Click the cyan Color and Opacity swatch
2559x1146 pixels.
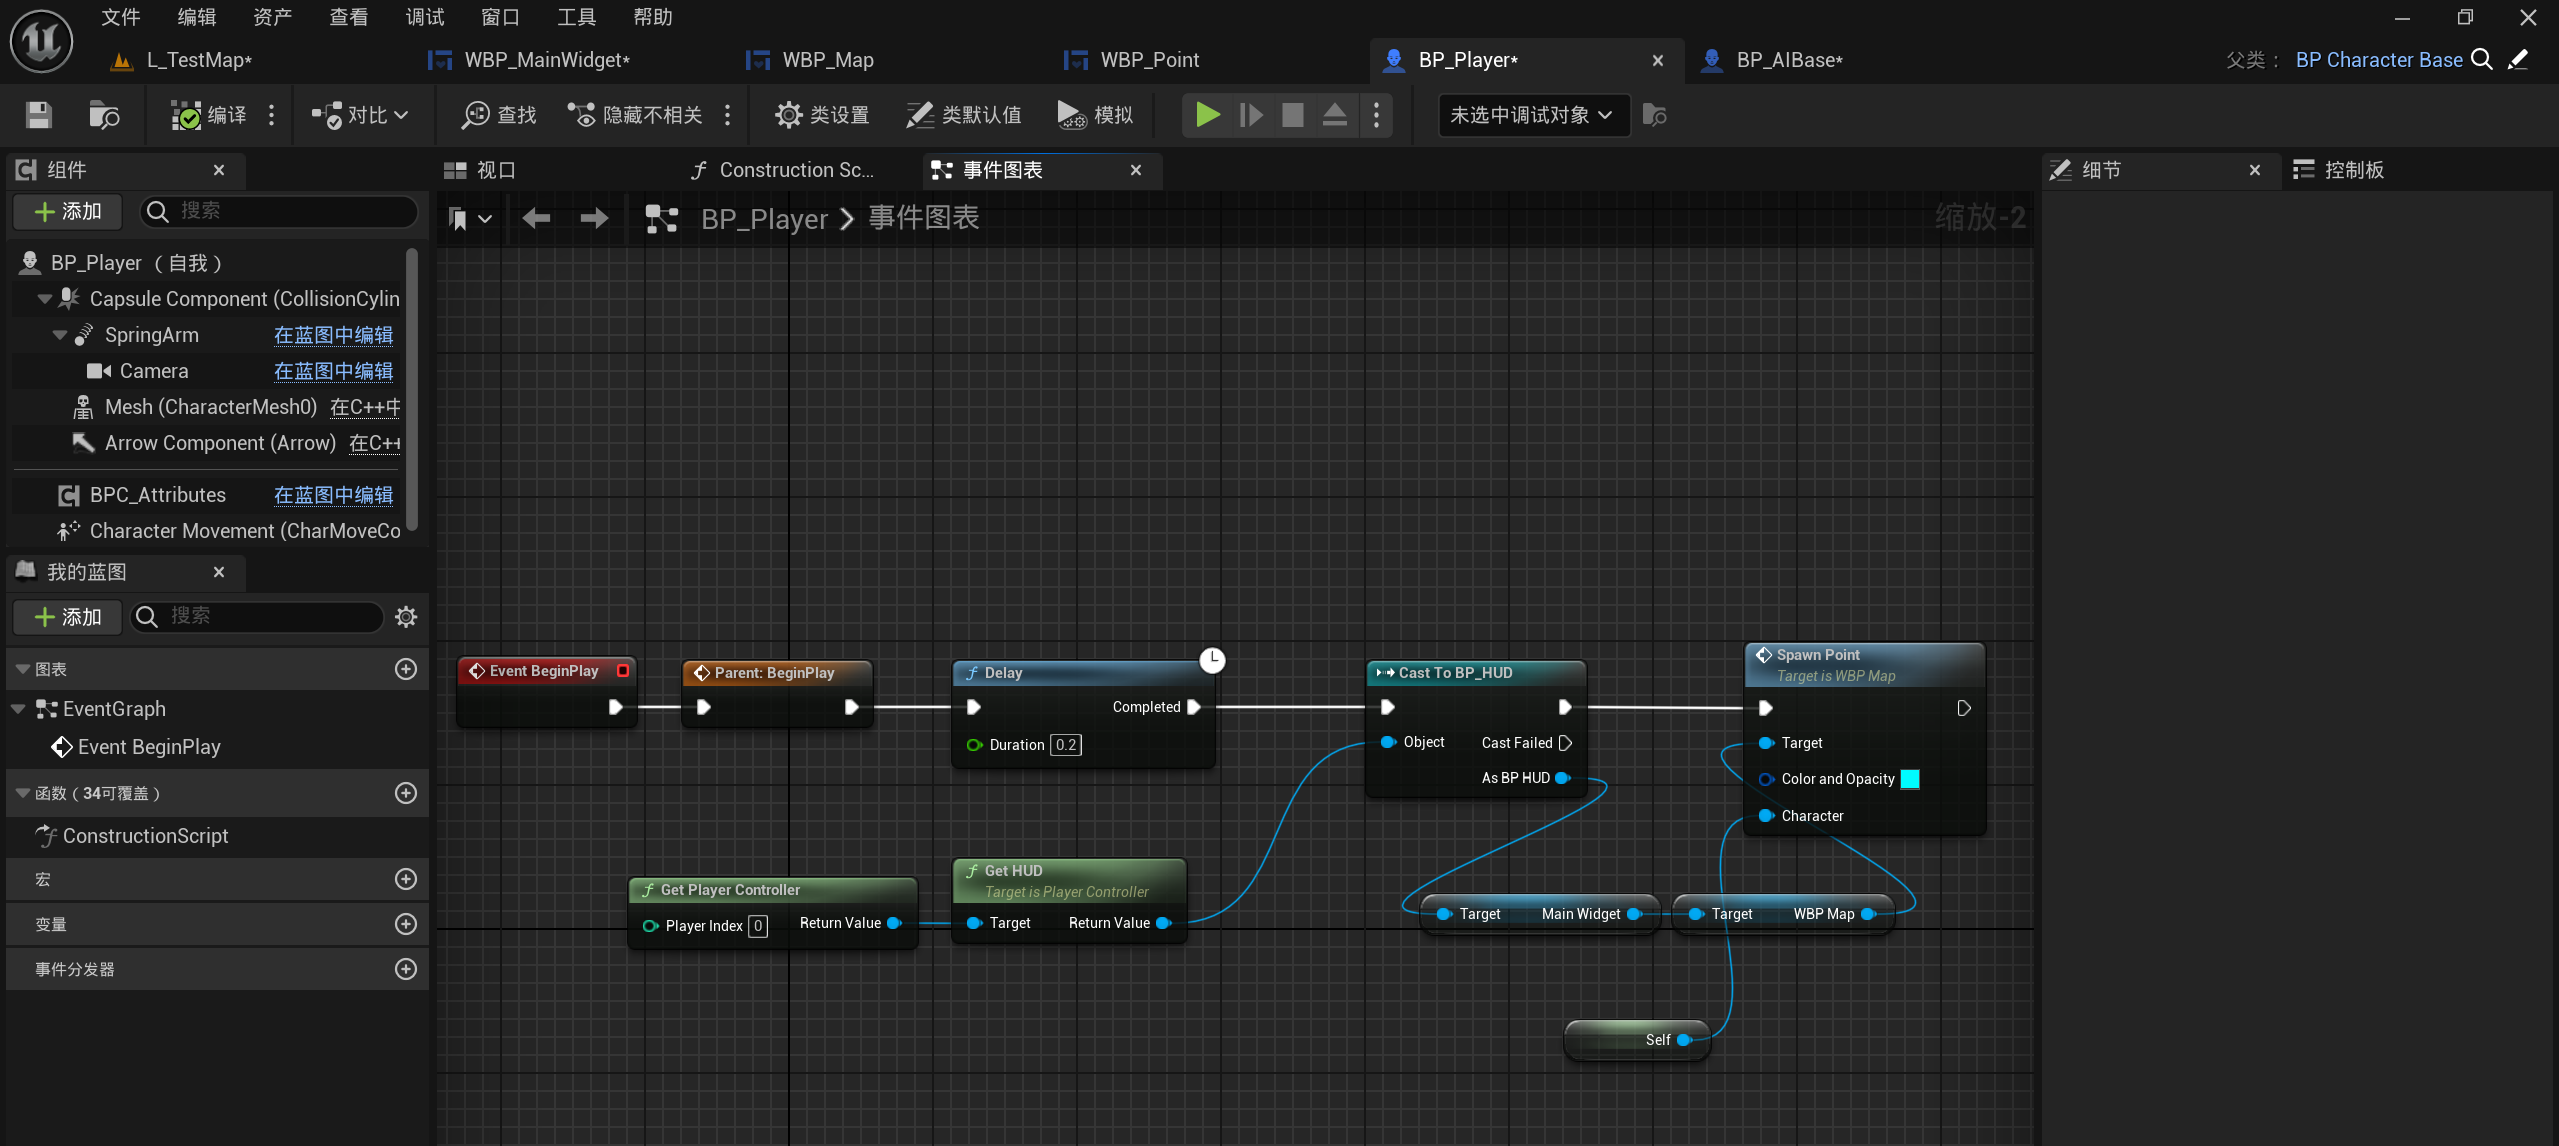pyautogui.click(x=1910, y=779)
